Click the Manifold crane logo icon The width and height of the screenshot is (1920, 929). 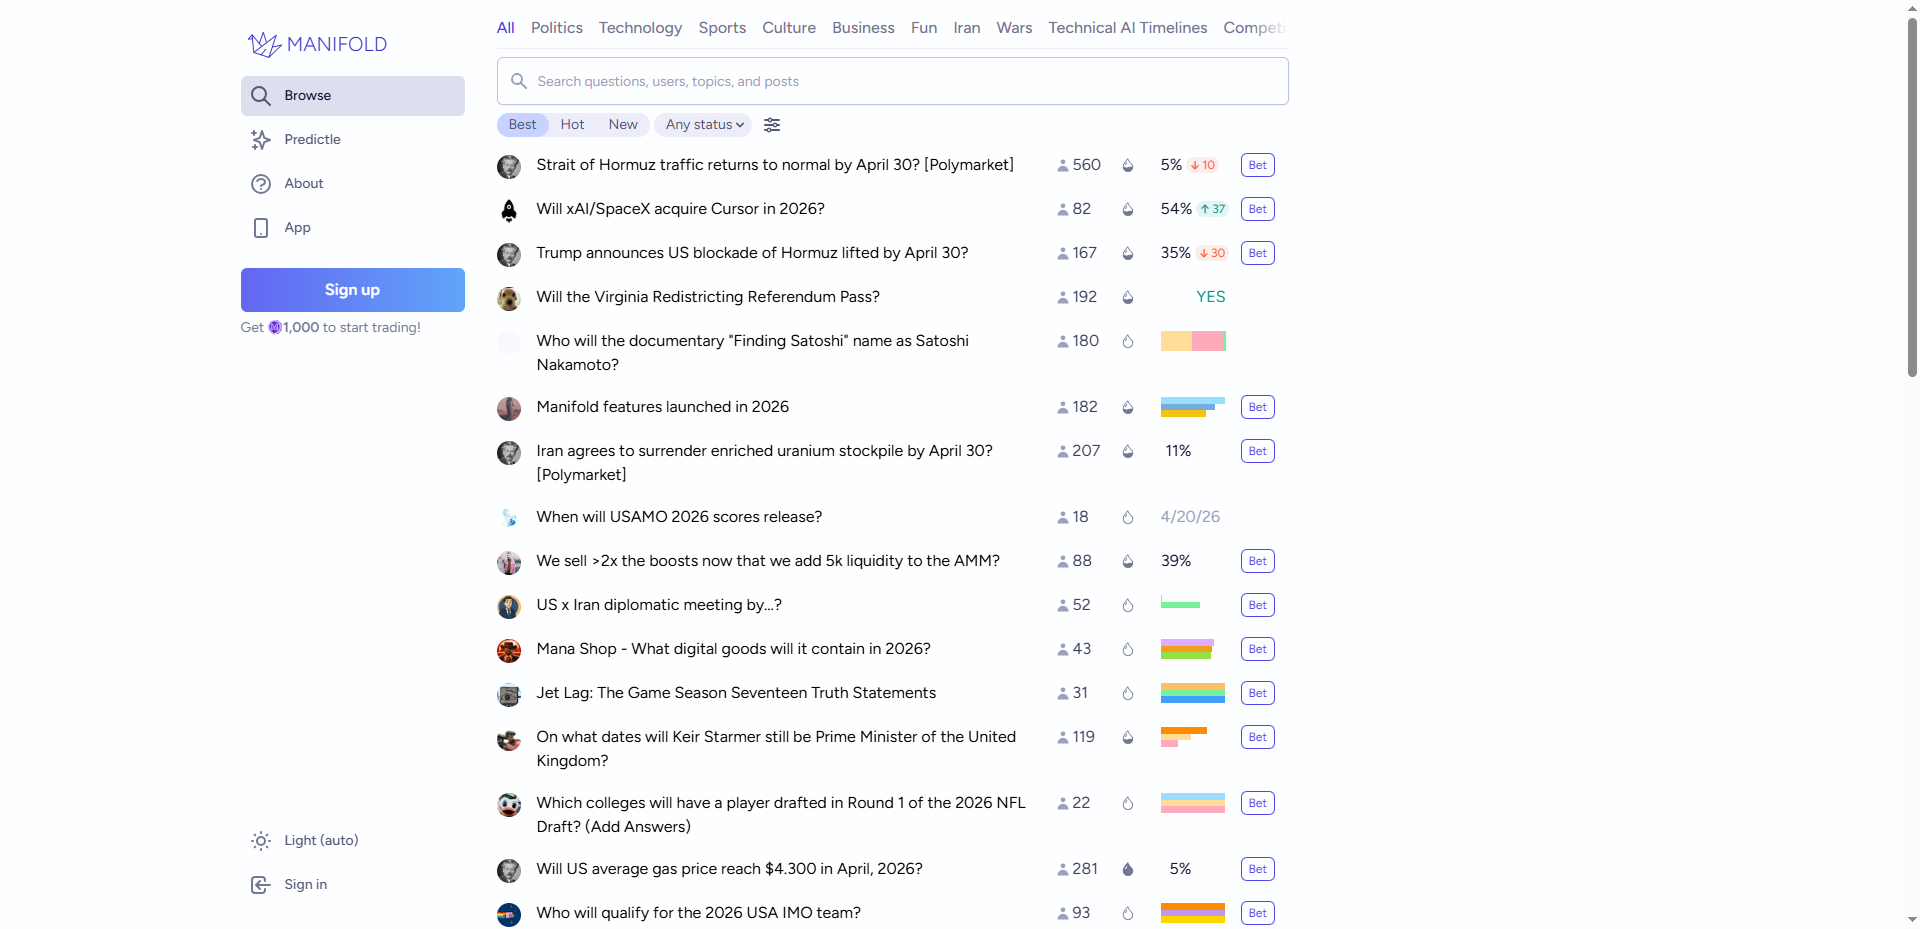coord(264,44)
